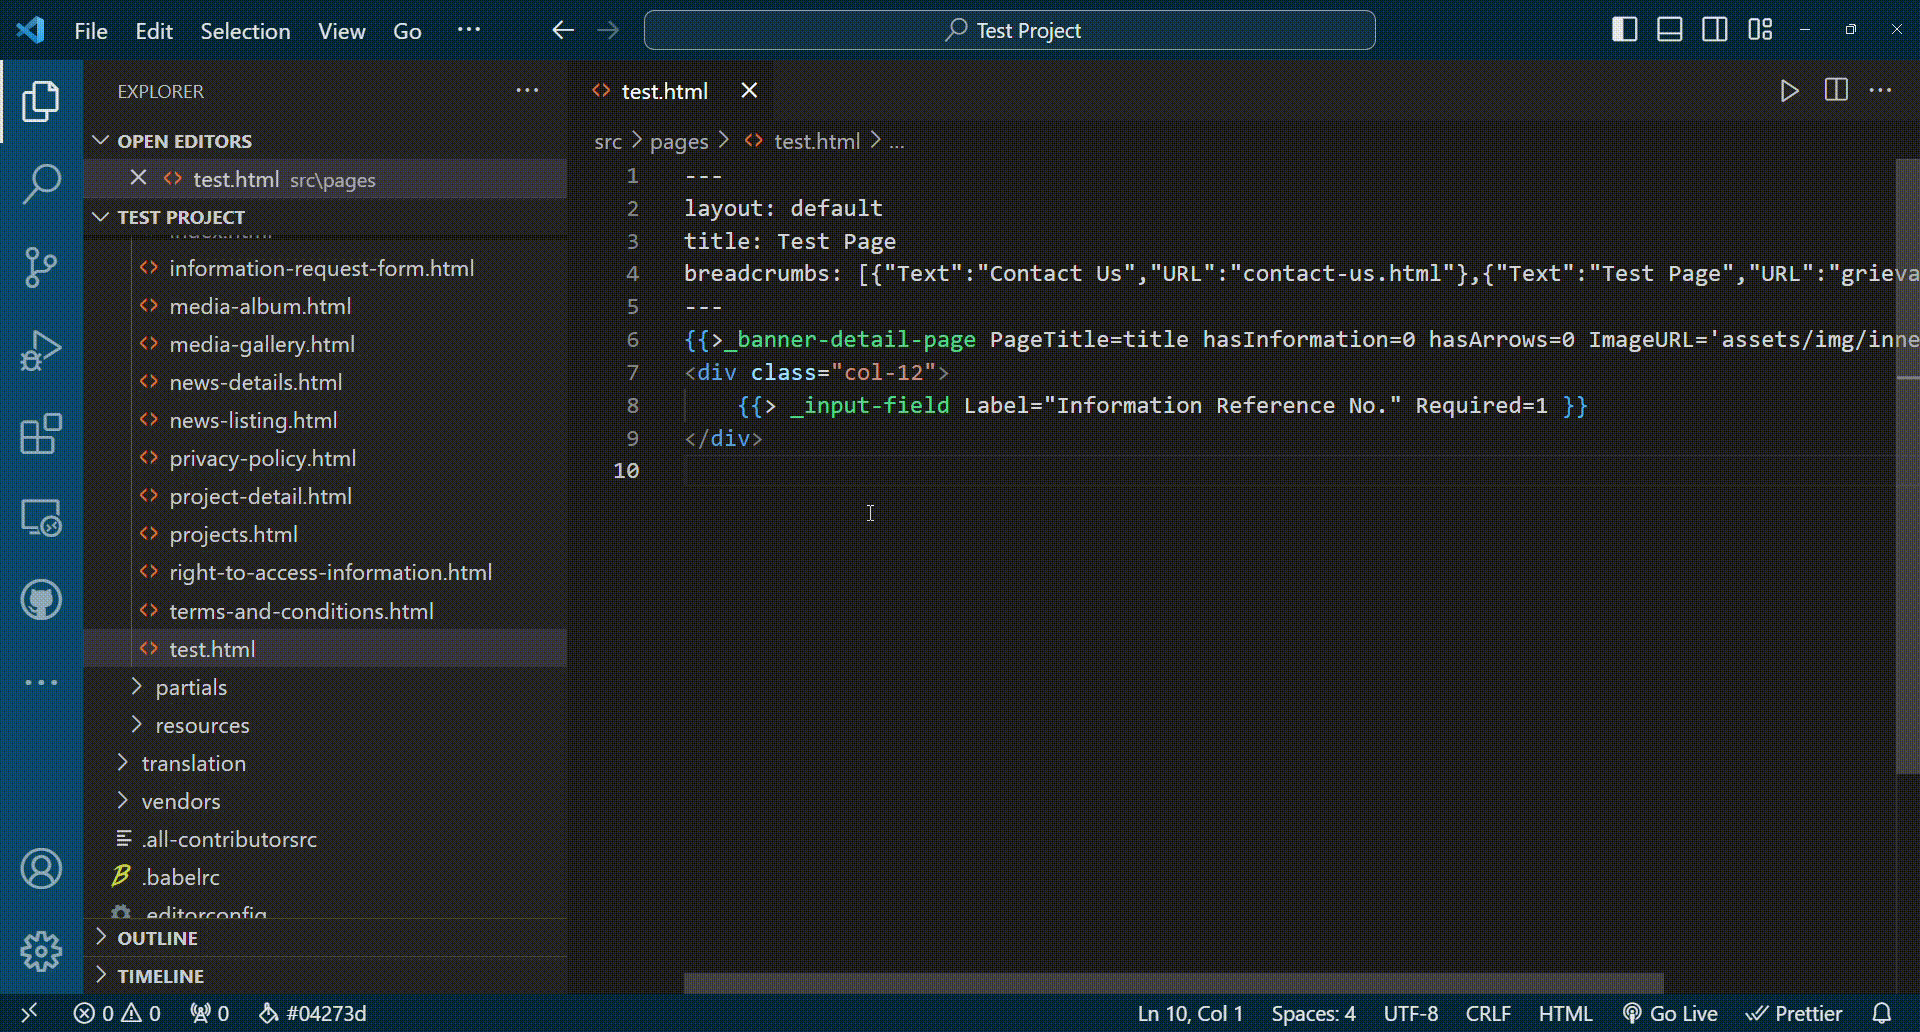Open Remote Explorer icon in activity bar

(41, 517)
